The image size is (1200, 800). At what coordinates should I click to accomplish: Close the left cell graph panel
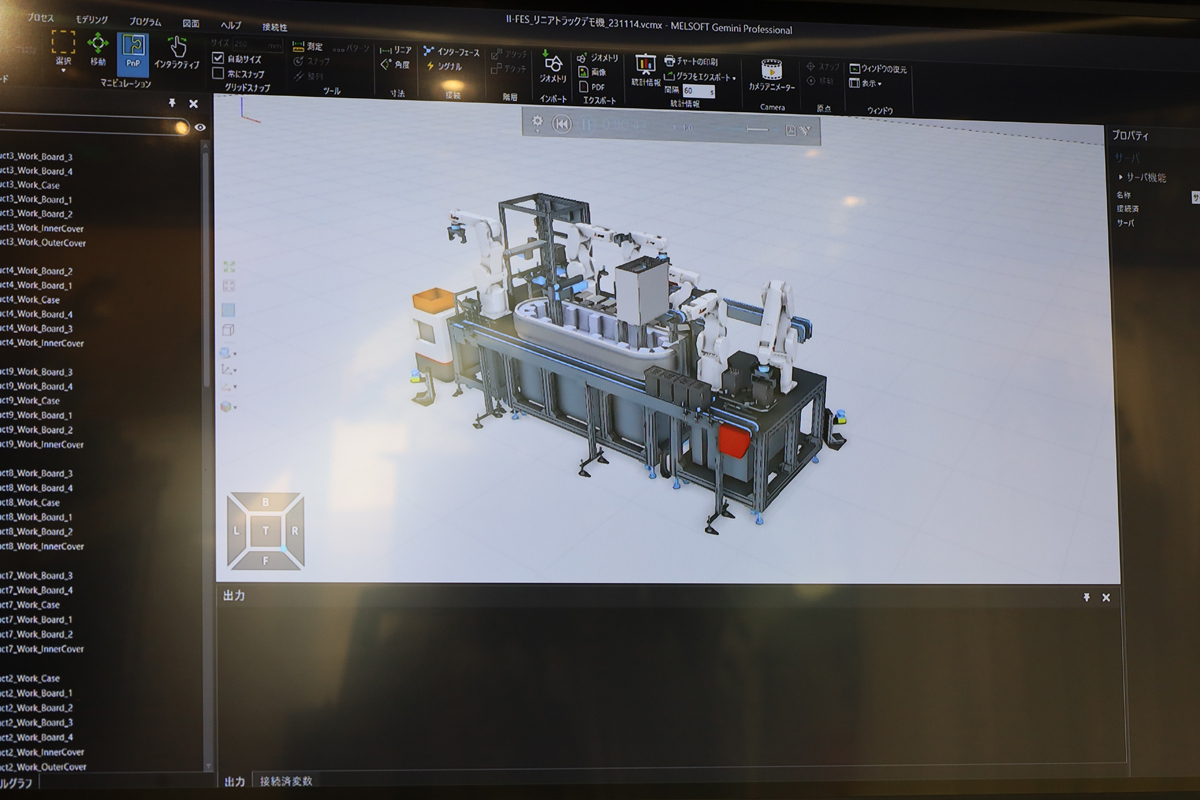(x=193, y=103)
